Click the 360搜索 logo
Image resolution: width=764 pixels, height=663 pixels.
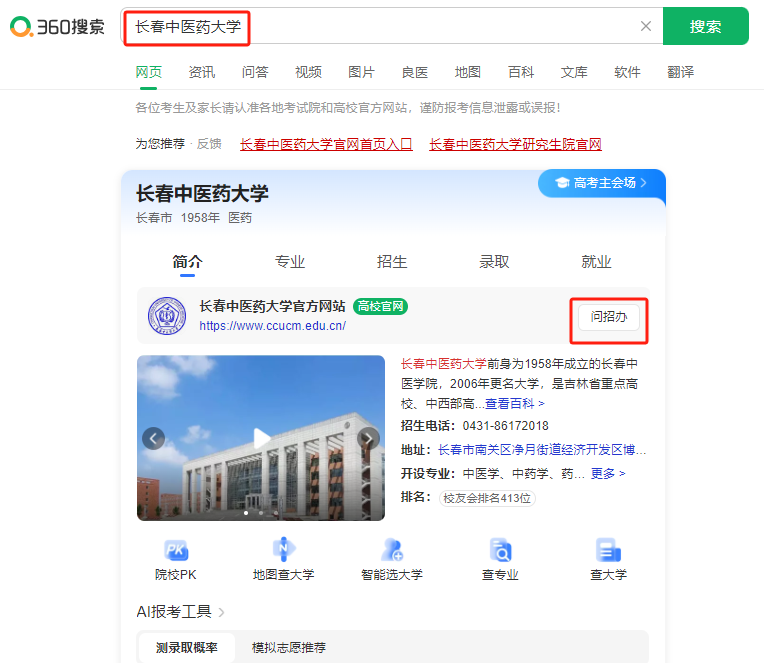[x=57, y=26]
